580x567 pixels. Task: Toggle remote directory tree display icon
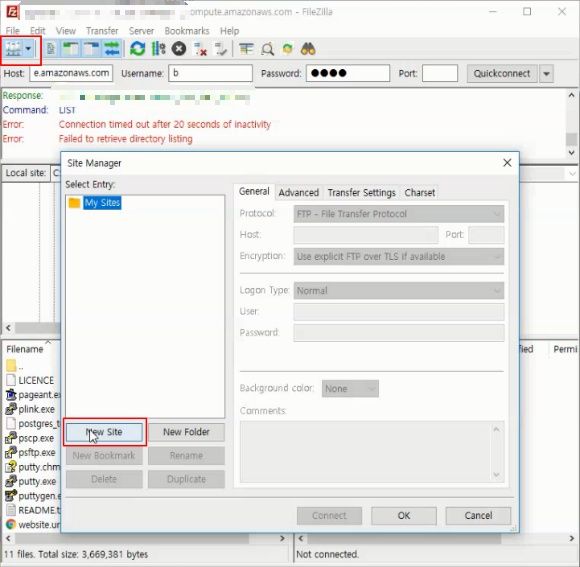tap(91, 49)
